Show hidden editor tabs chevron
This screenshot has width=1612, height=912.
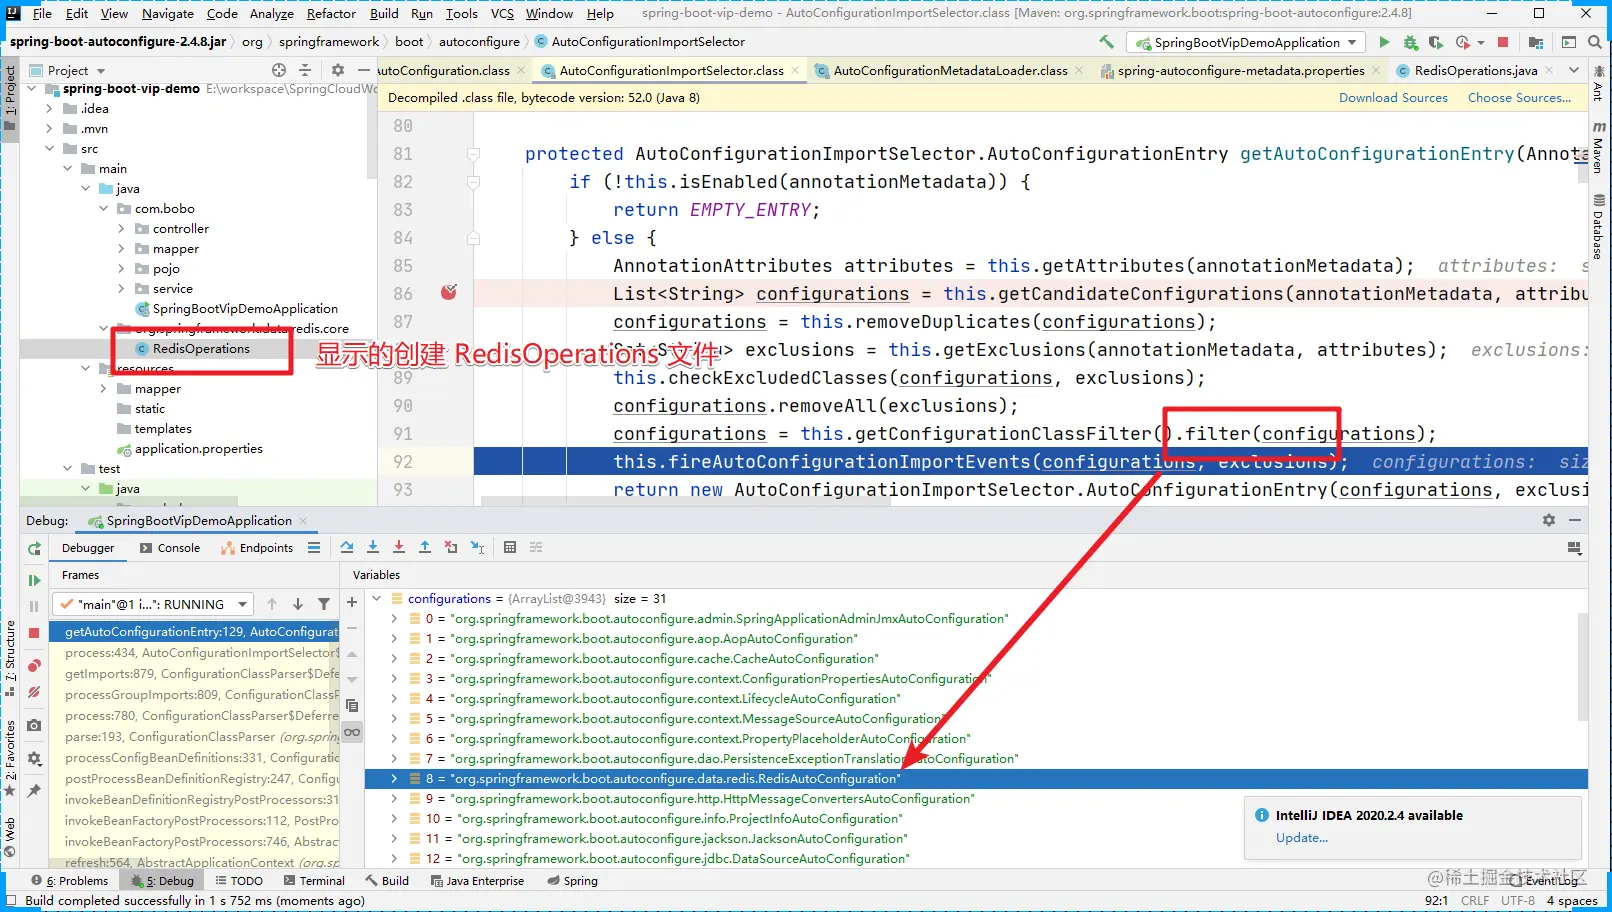click(x=1574, y=70)
